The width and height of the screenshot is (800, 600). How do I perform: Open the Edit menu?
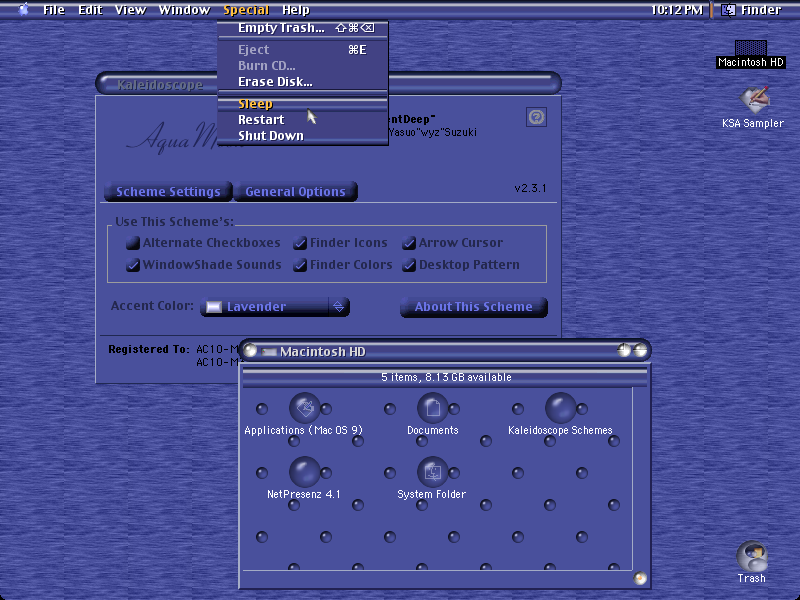90,10
